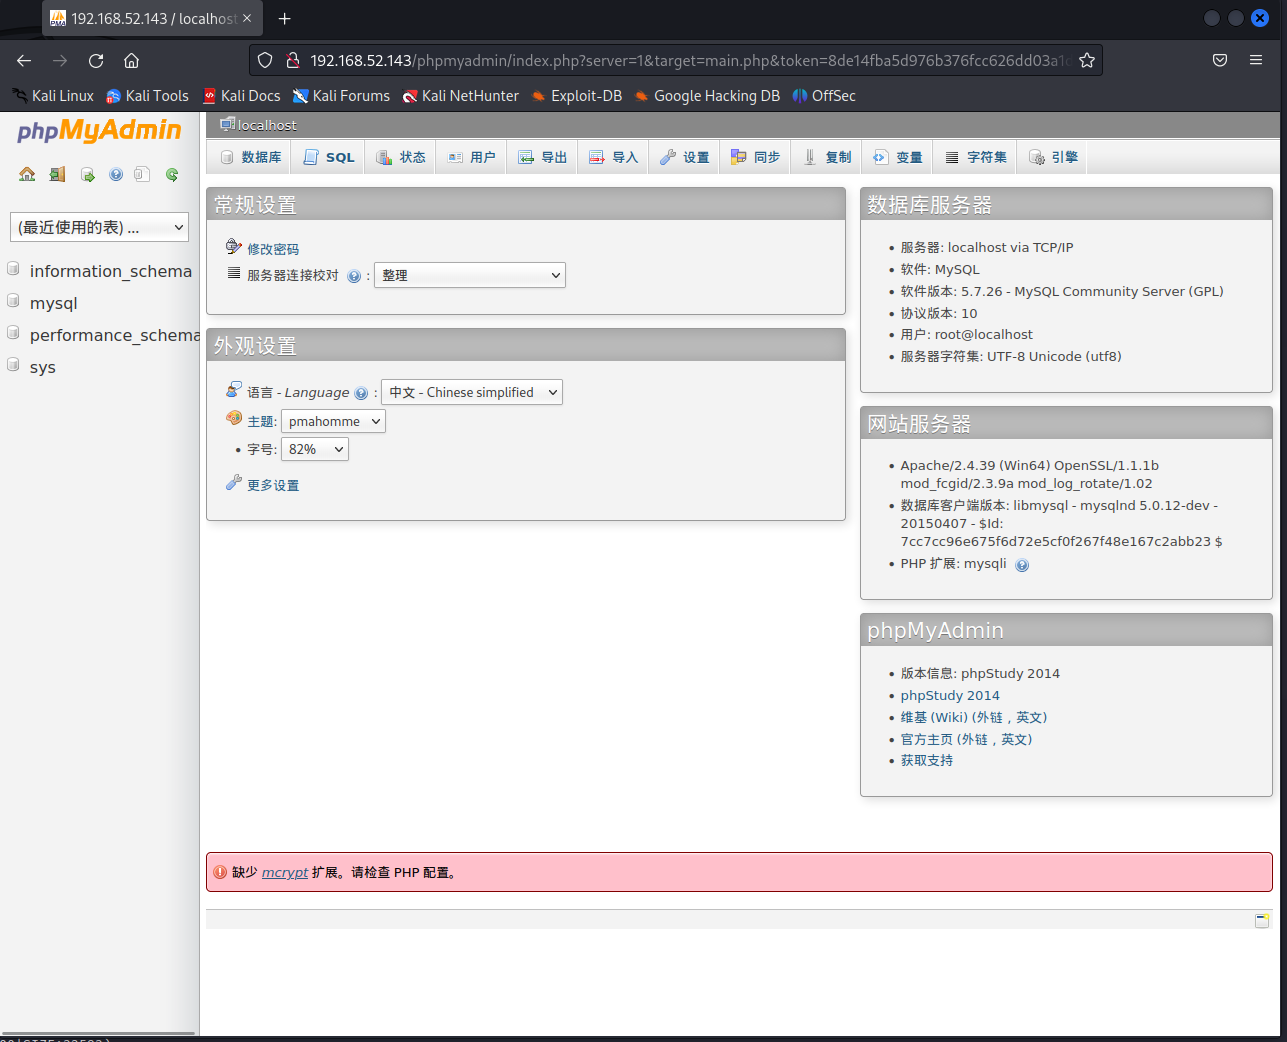Switch to the 数据库 tab

point(250,157)
